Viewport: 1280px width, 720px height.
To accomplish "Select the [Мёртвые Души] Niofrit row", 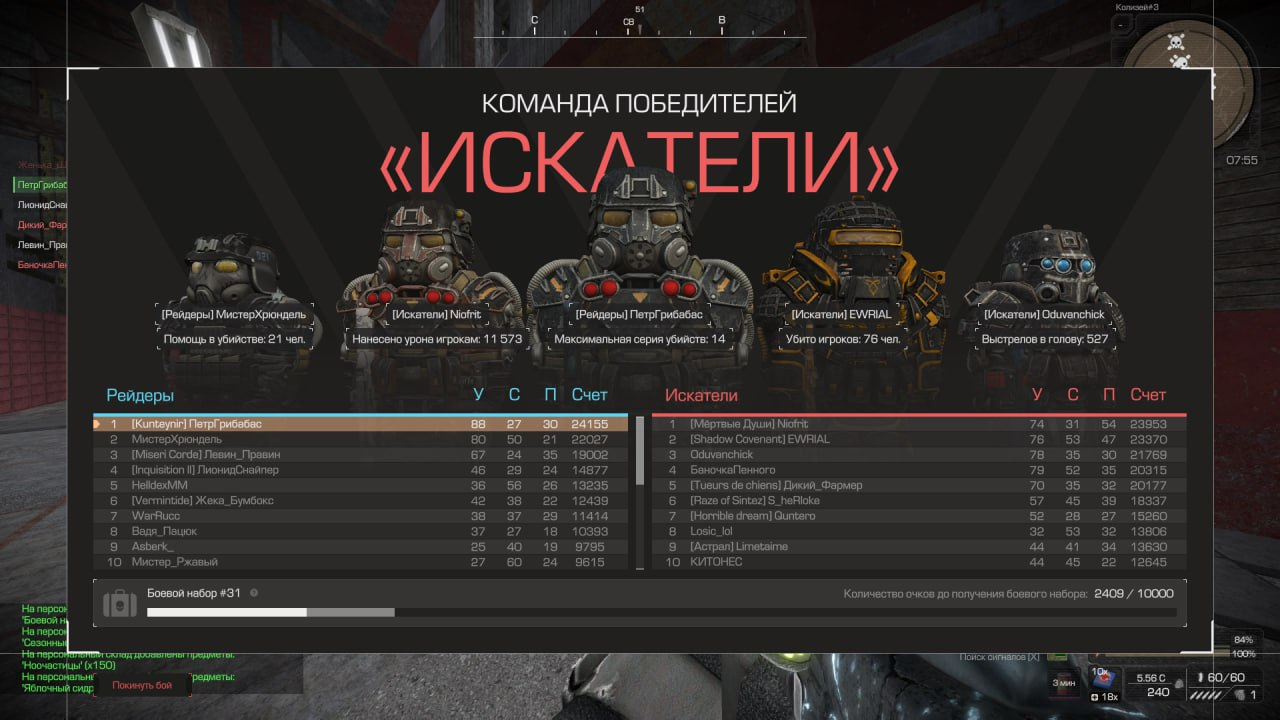I will (919, 424).
